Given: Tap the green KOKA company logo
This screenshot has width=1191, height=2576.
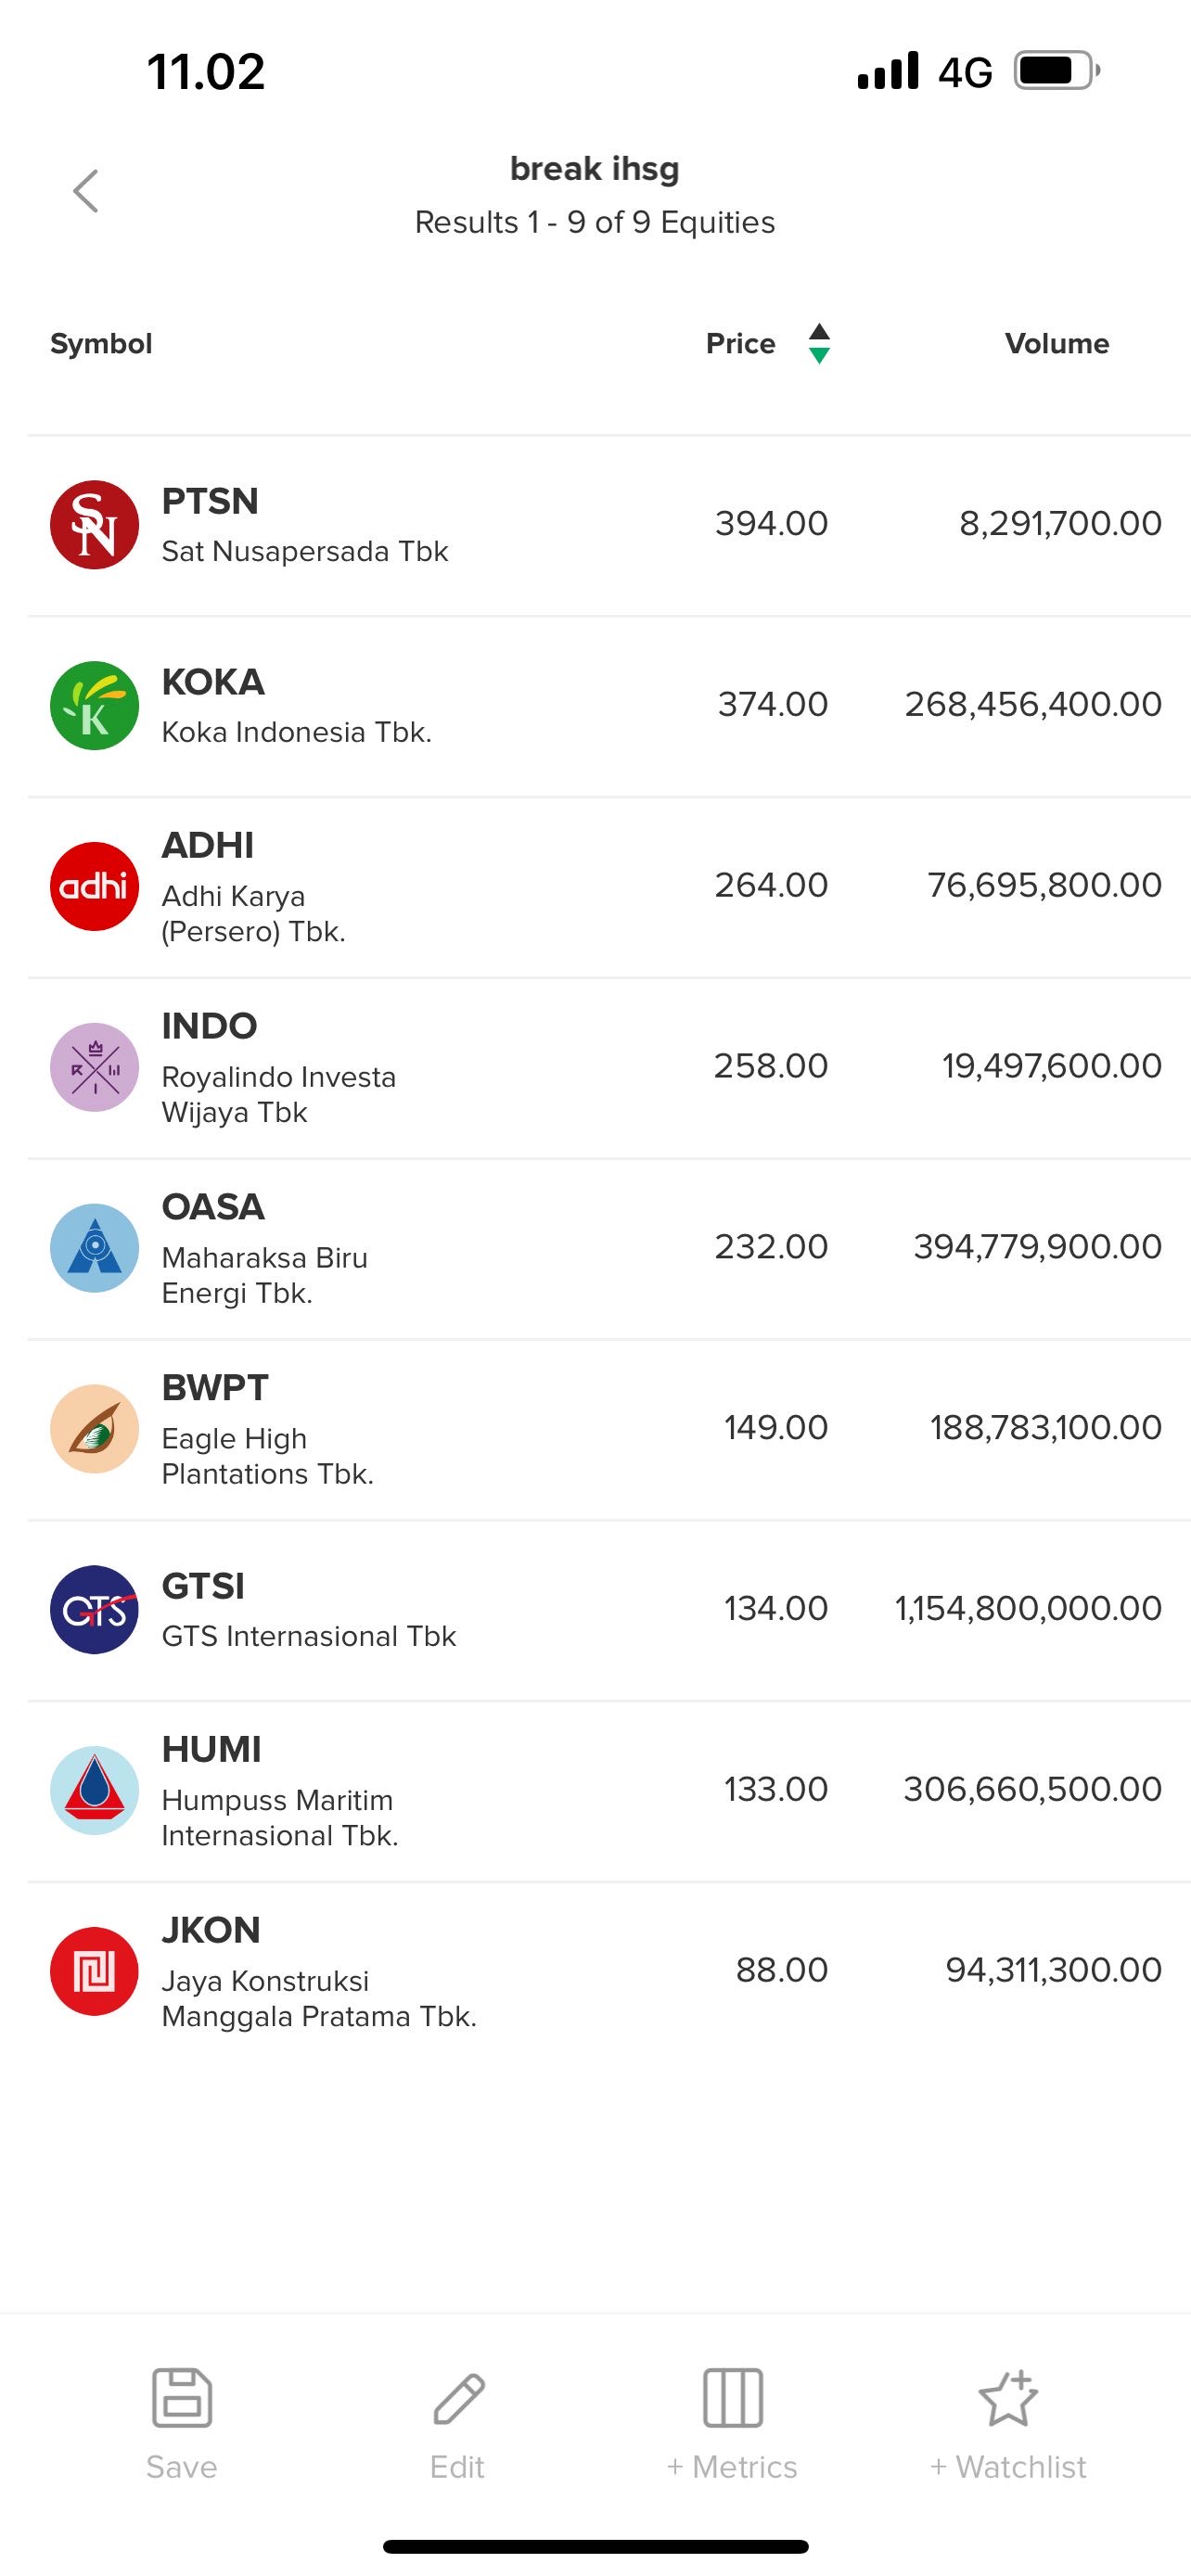Looking at the screenshot, I should 94,706.
